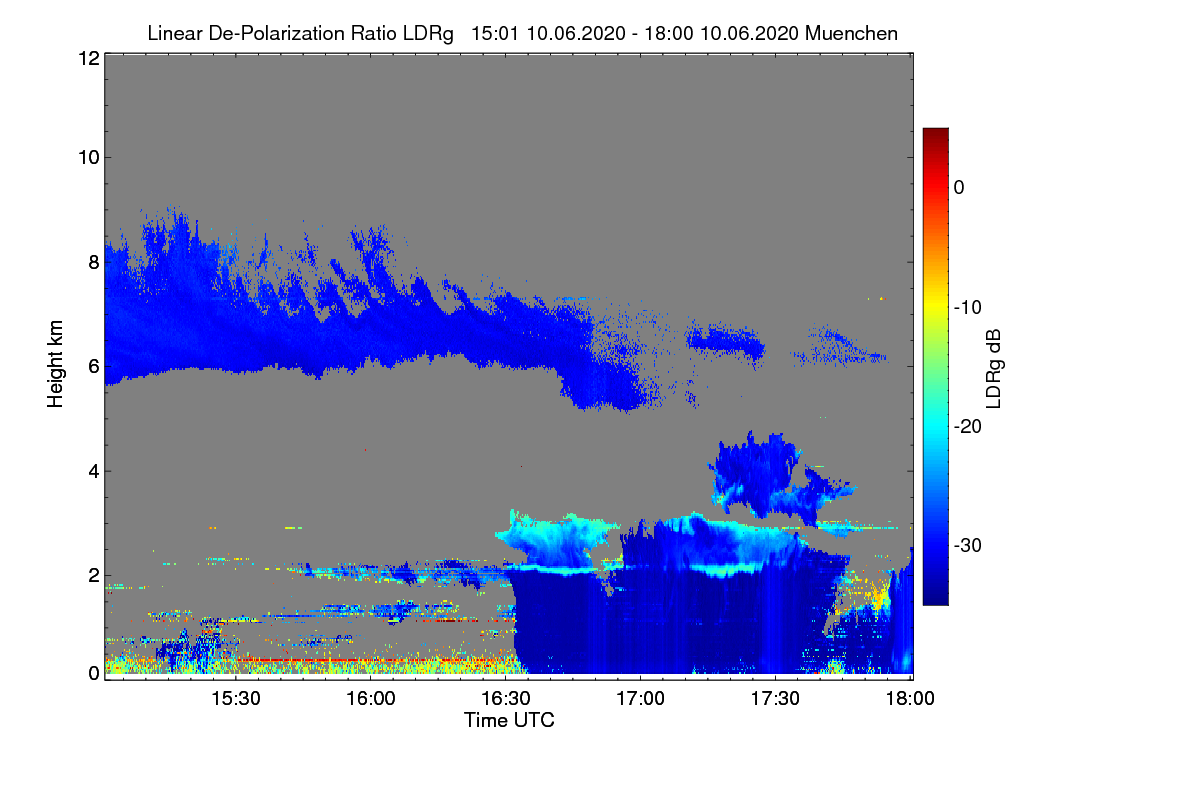Click the '10' height axis tick label
Image resolution: width=1200 pixels, height=800 pixels.
pyautogui.click(x=87, y=157)
